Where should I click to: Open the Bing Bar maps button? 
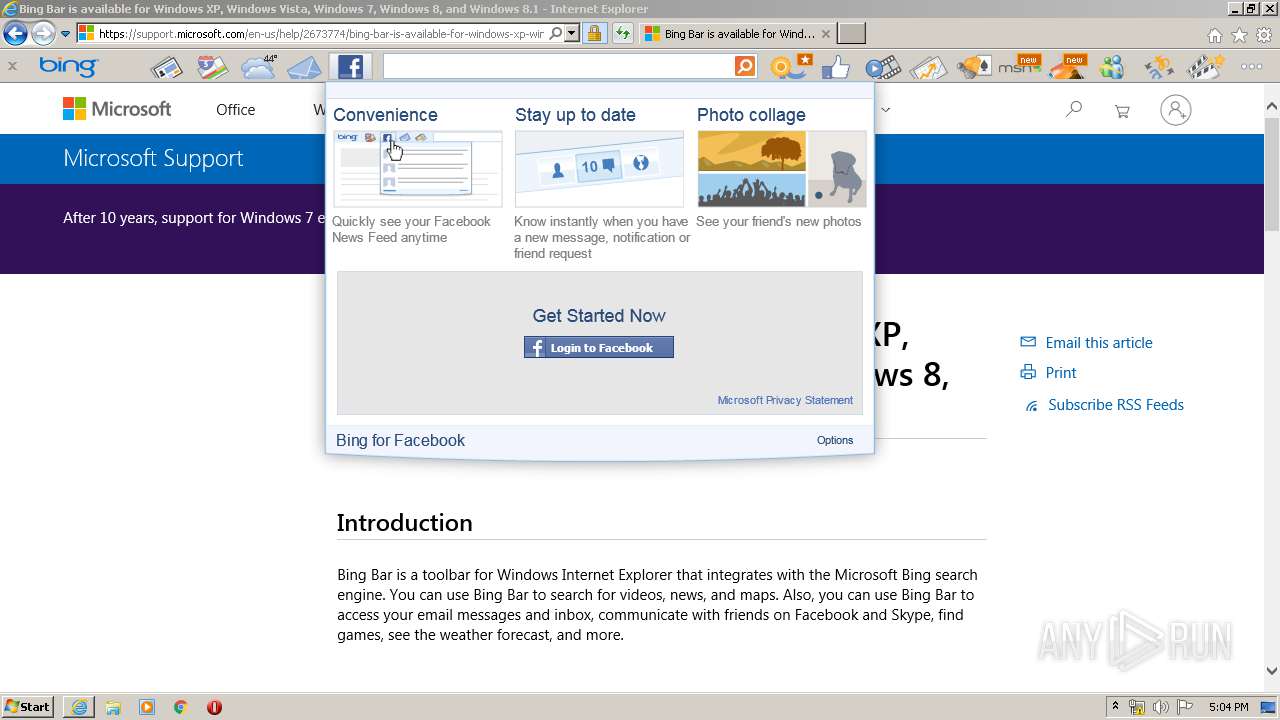[212, 67]
